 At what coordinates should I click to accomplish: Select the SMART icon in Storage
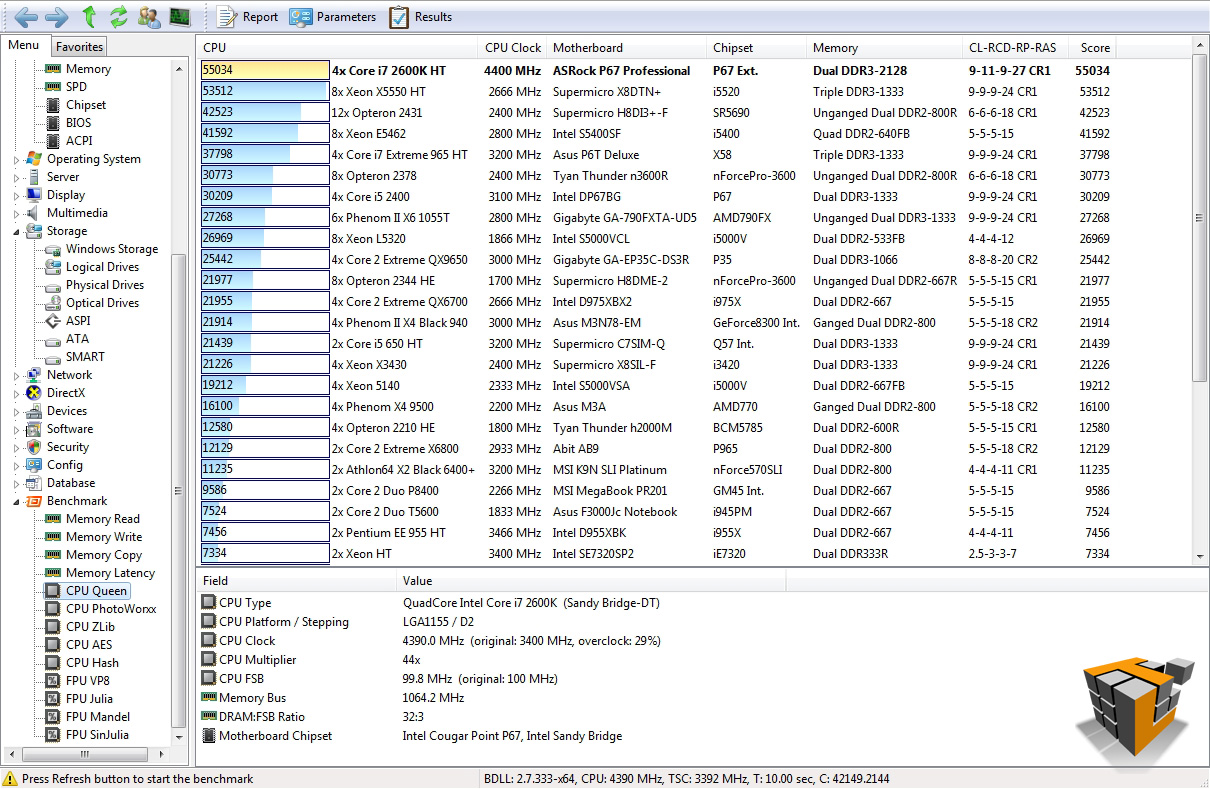[53, 357]
